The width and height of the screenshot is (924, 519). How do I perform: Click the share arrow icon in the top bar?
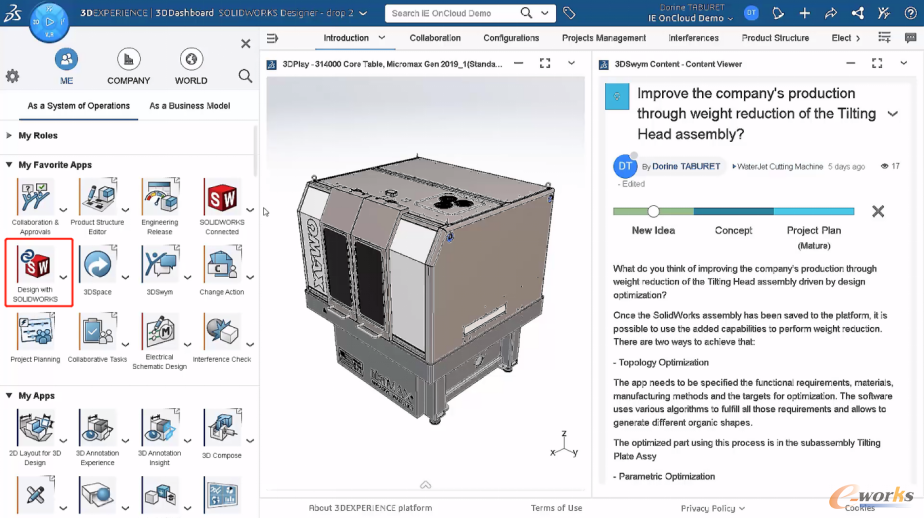pyautogui.click(x=831, y=13)
